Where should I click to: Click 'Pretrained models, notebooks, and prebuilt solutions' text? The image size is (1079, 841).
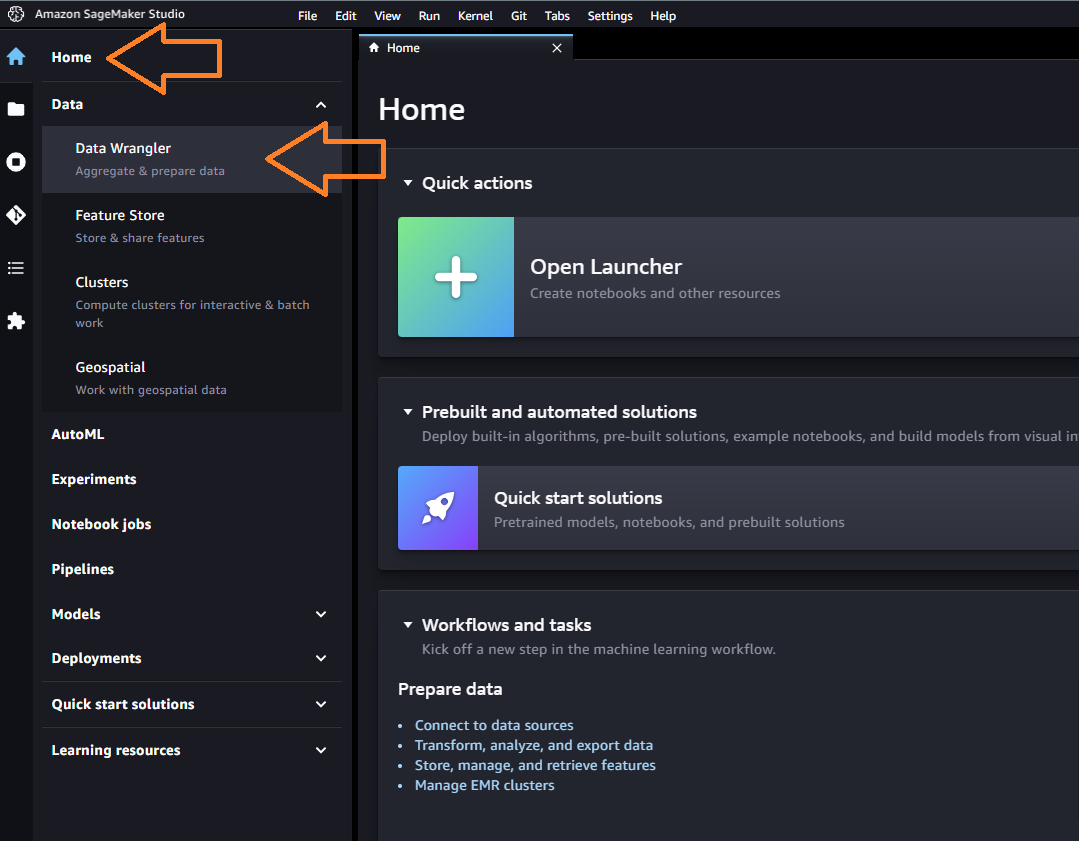669,522
